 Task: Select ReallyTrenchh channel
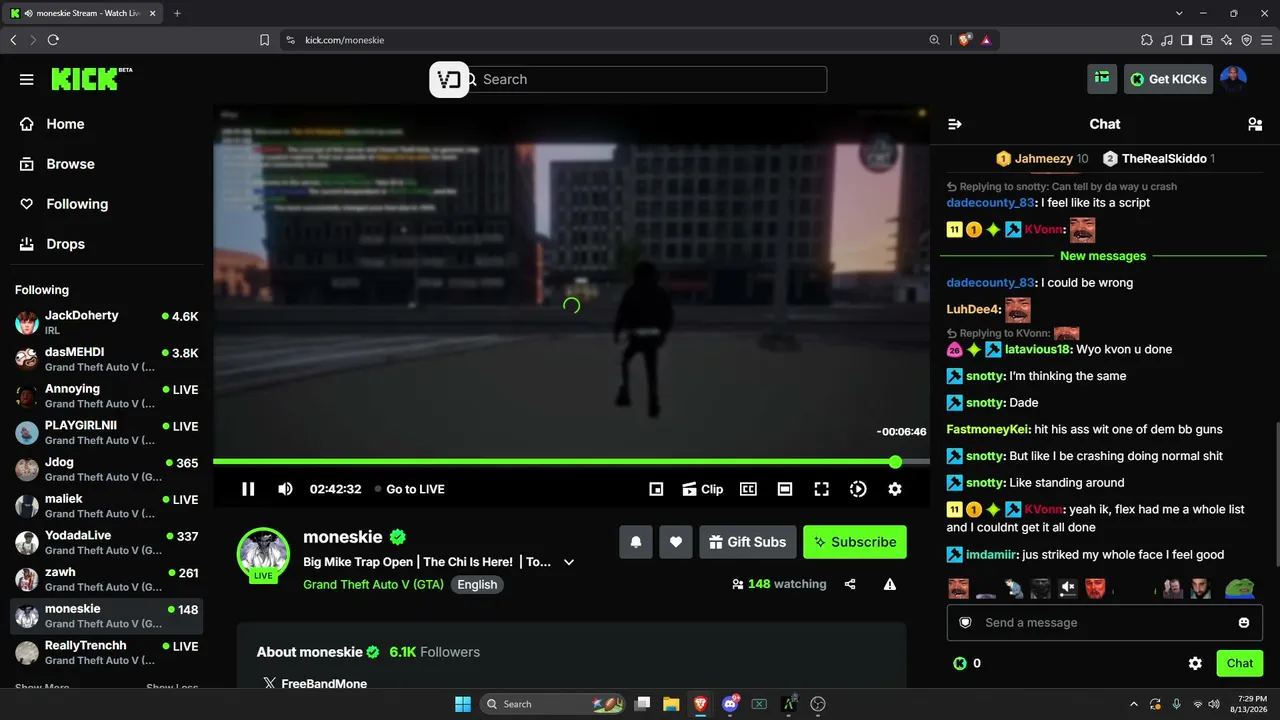(107, 652)
